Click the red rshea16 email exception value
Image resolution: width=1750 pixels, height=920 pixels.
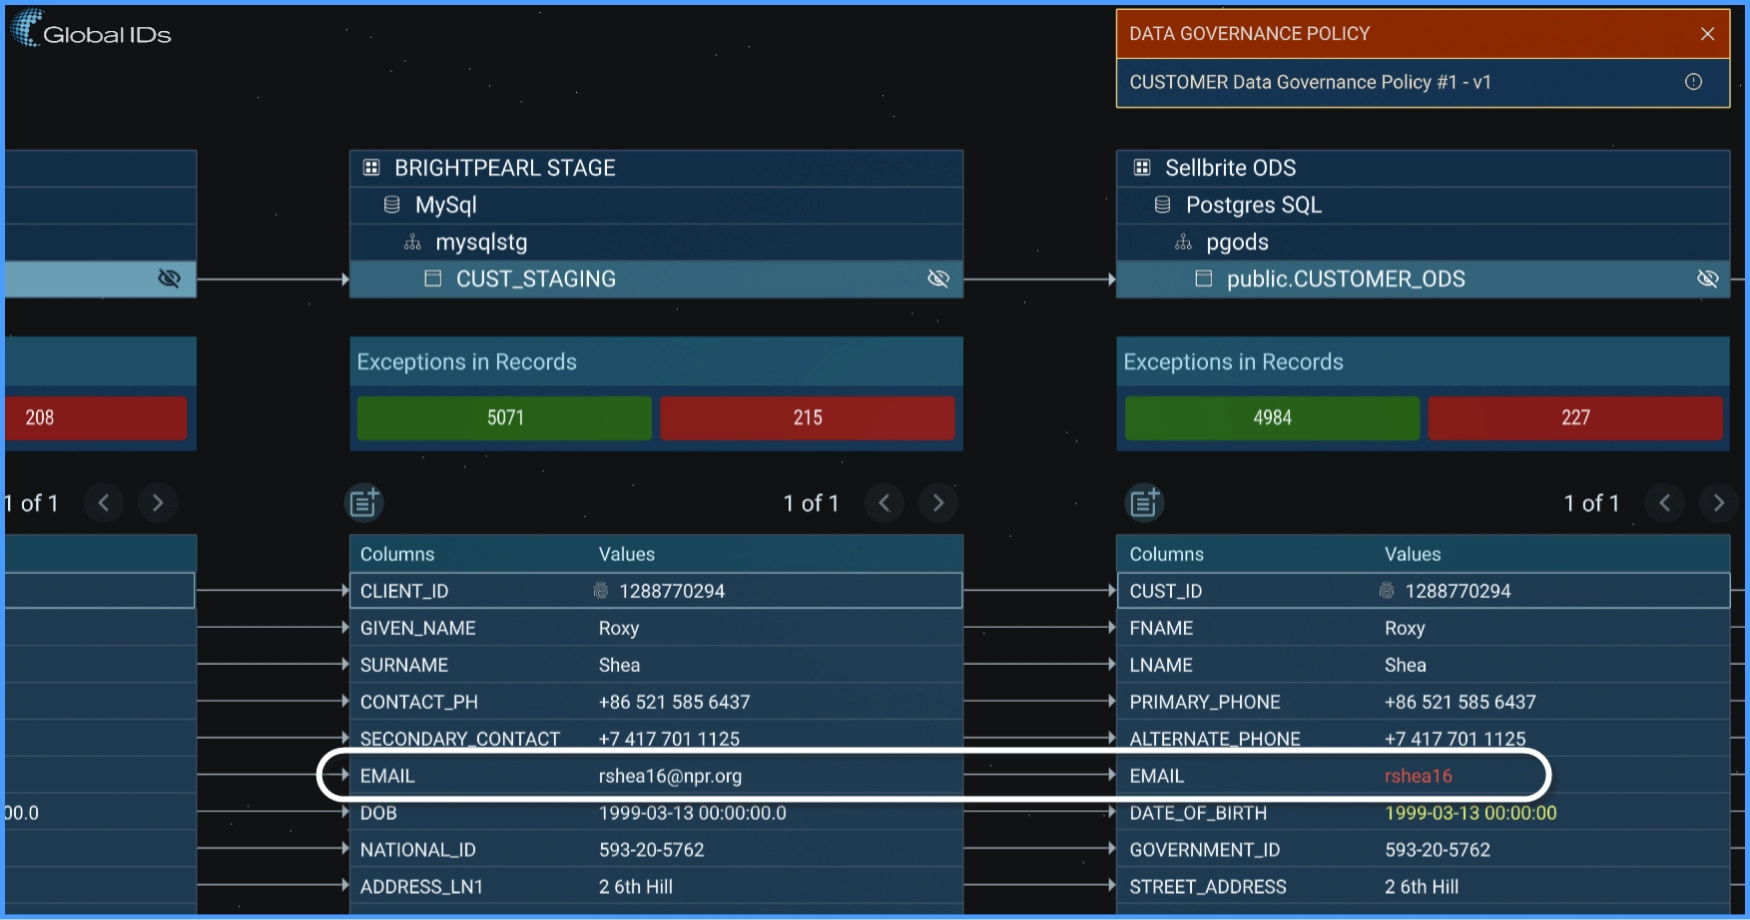click(x=1418, y=776)
